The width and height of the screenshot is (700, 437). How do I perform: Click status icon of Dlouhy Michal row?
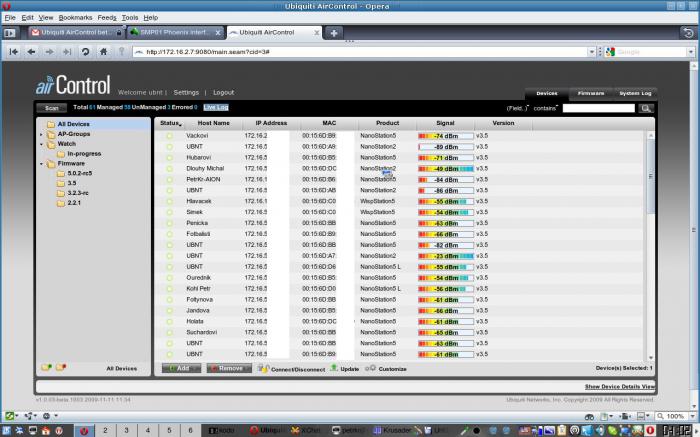point(169,169)
